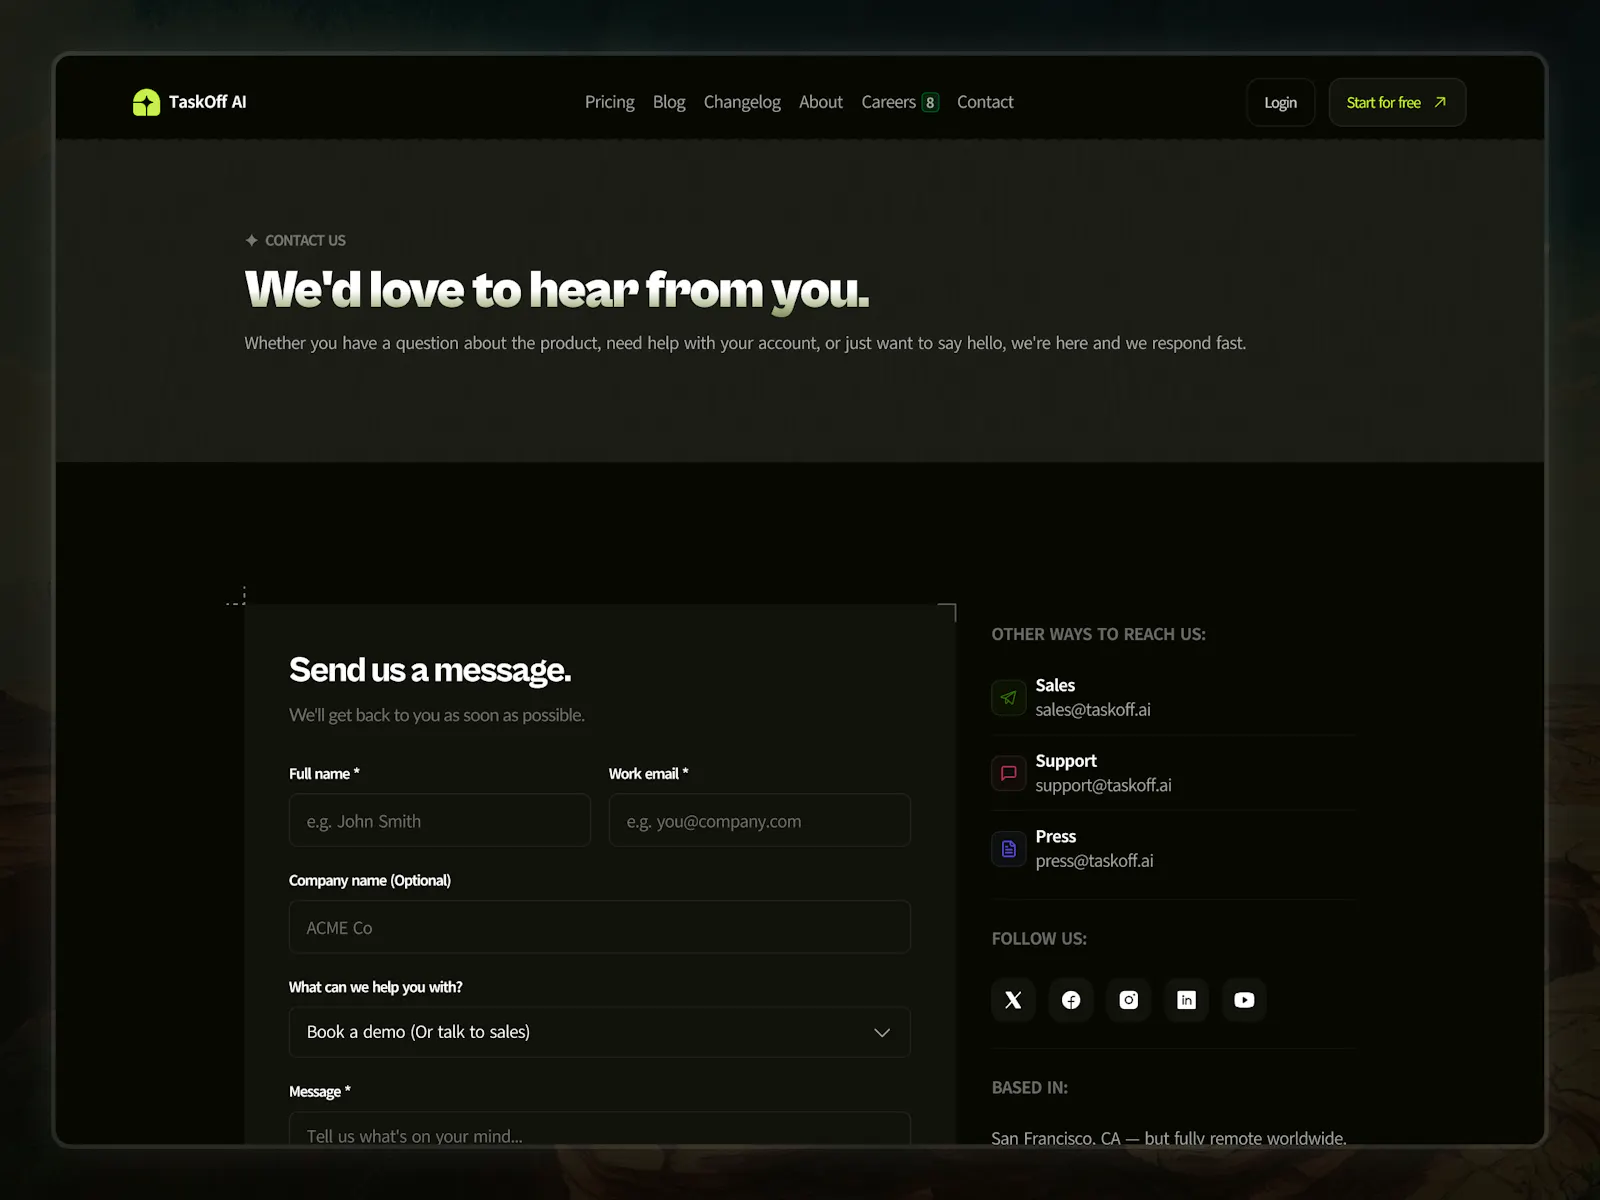Go to the Pricing page
This screenshot has height=1200, width=1600.
610,102
